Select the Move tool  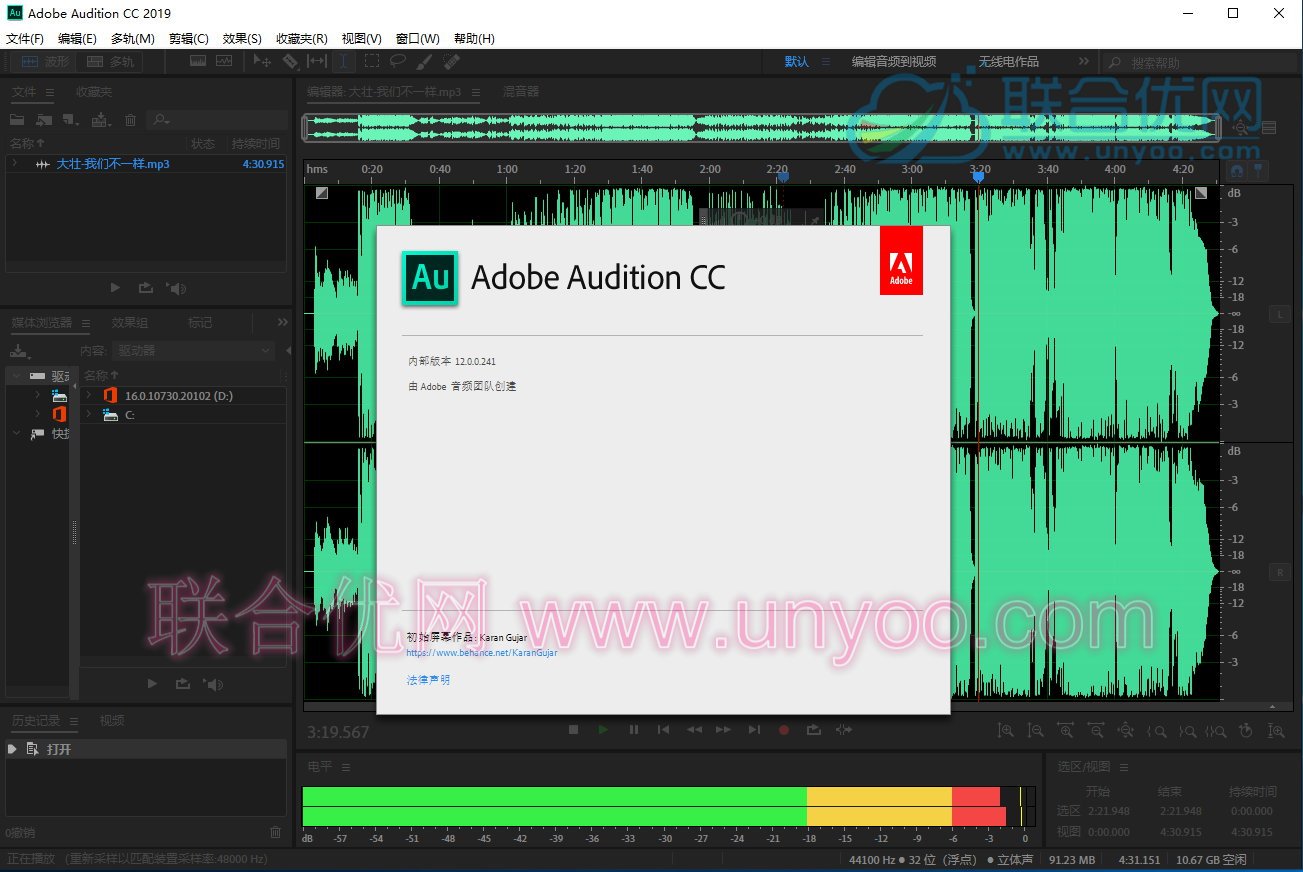pos(263,62)
